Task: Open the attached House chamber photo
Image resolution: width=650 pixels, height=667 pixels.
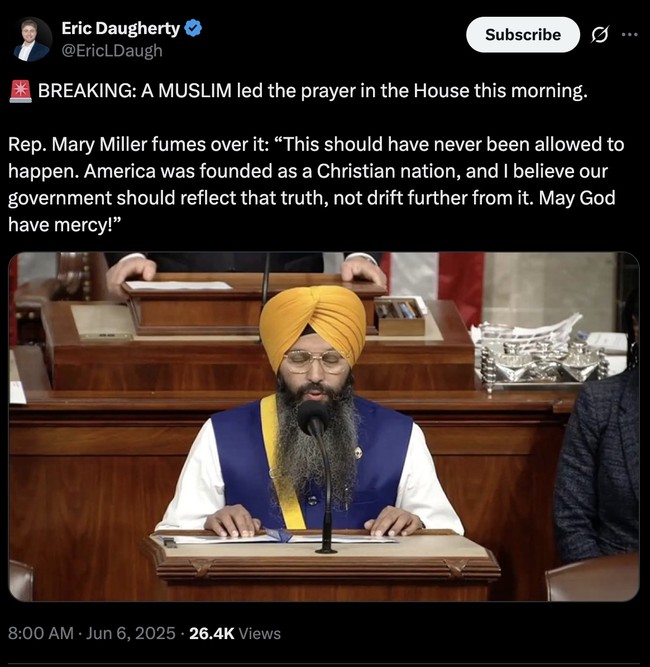Action: point(324,426)
